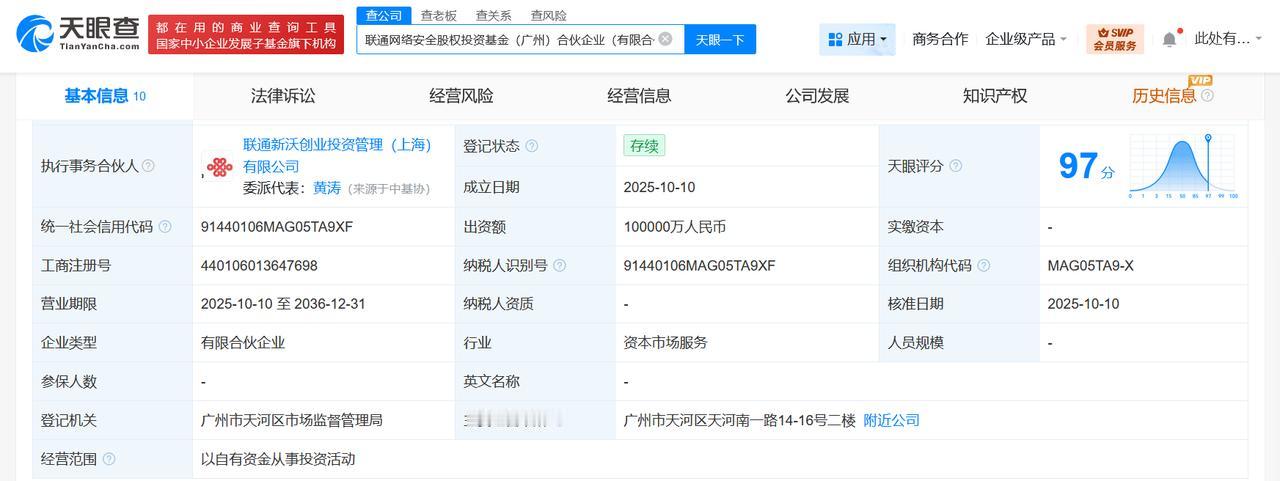Select the 基本信息 tab
This screenshot has width=1280, height=481.
coord(105,96)
